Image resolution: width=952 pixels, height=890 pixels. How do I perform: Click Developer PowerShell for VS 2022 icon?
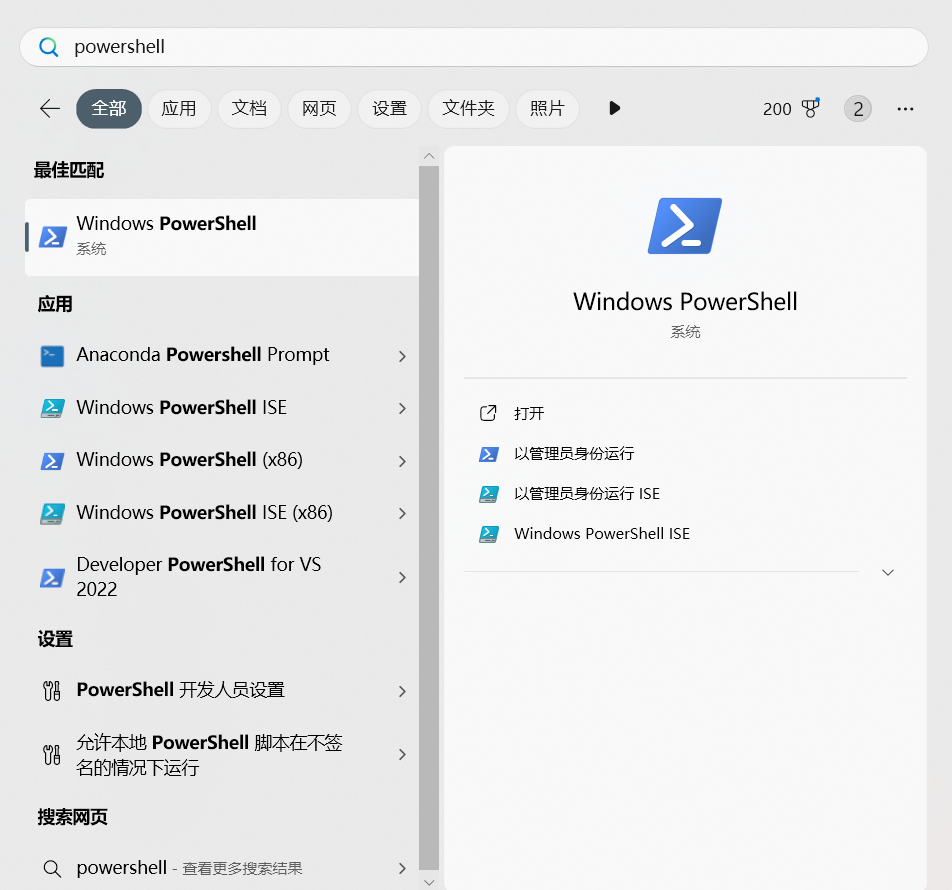point(52,577)
